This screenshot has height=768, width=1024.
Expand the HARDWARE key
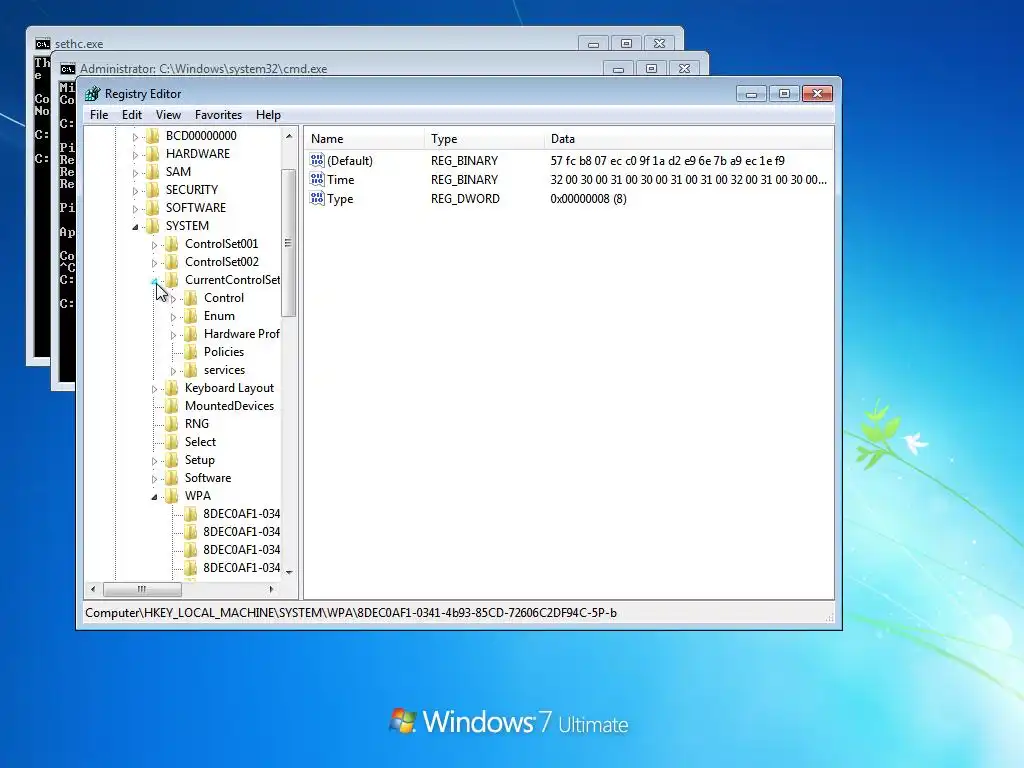pyautogui.click(x=135, y=155)
